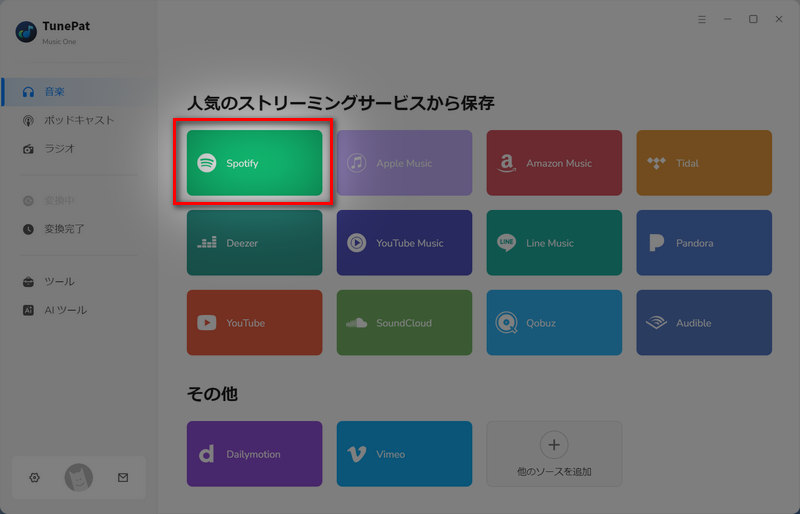Open the ツール section
The image size is (800, 514).
(x=79, y=282)
